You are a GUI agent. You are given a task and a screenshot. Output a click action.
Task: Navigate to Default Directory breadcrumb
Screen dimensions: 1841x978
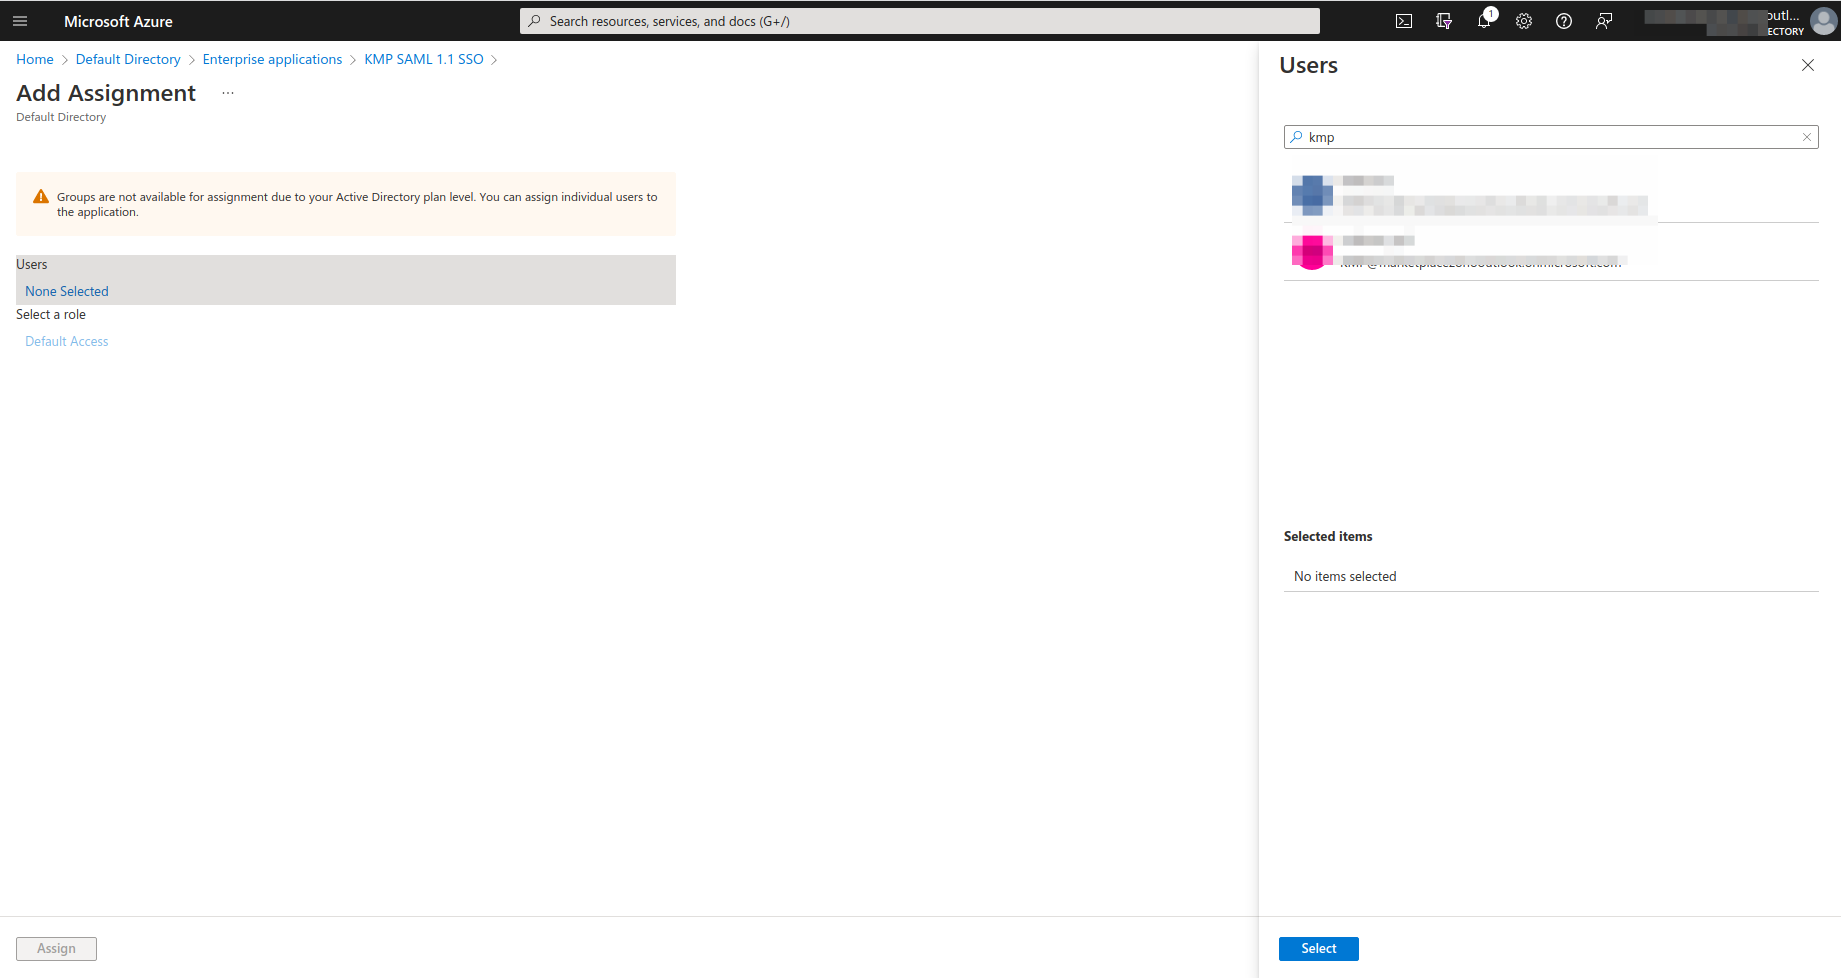[x=128, y=59]
